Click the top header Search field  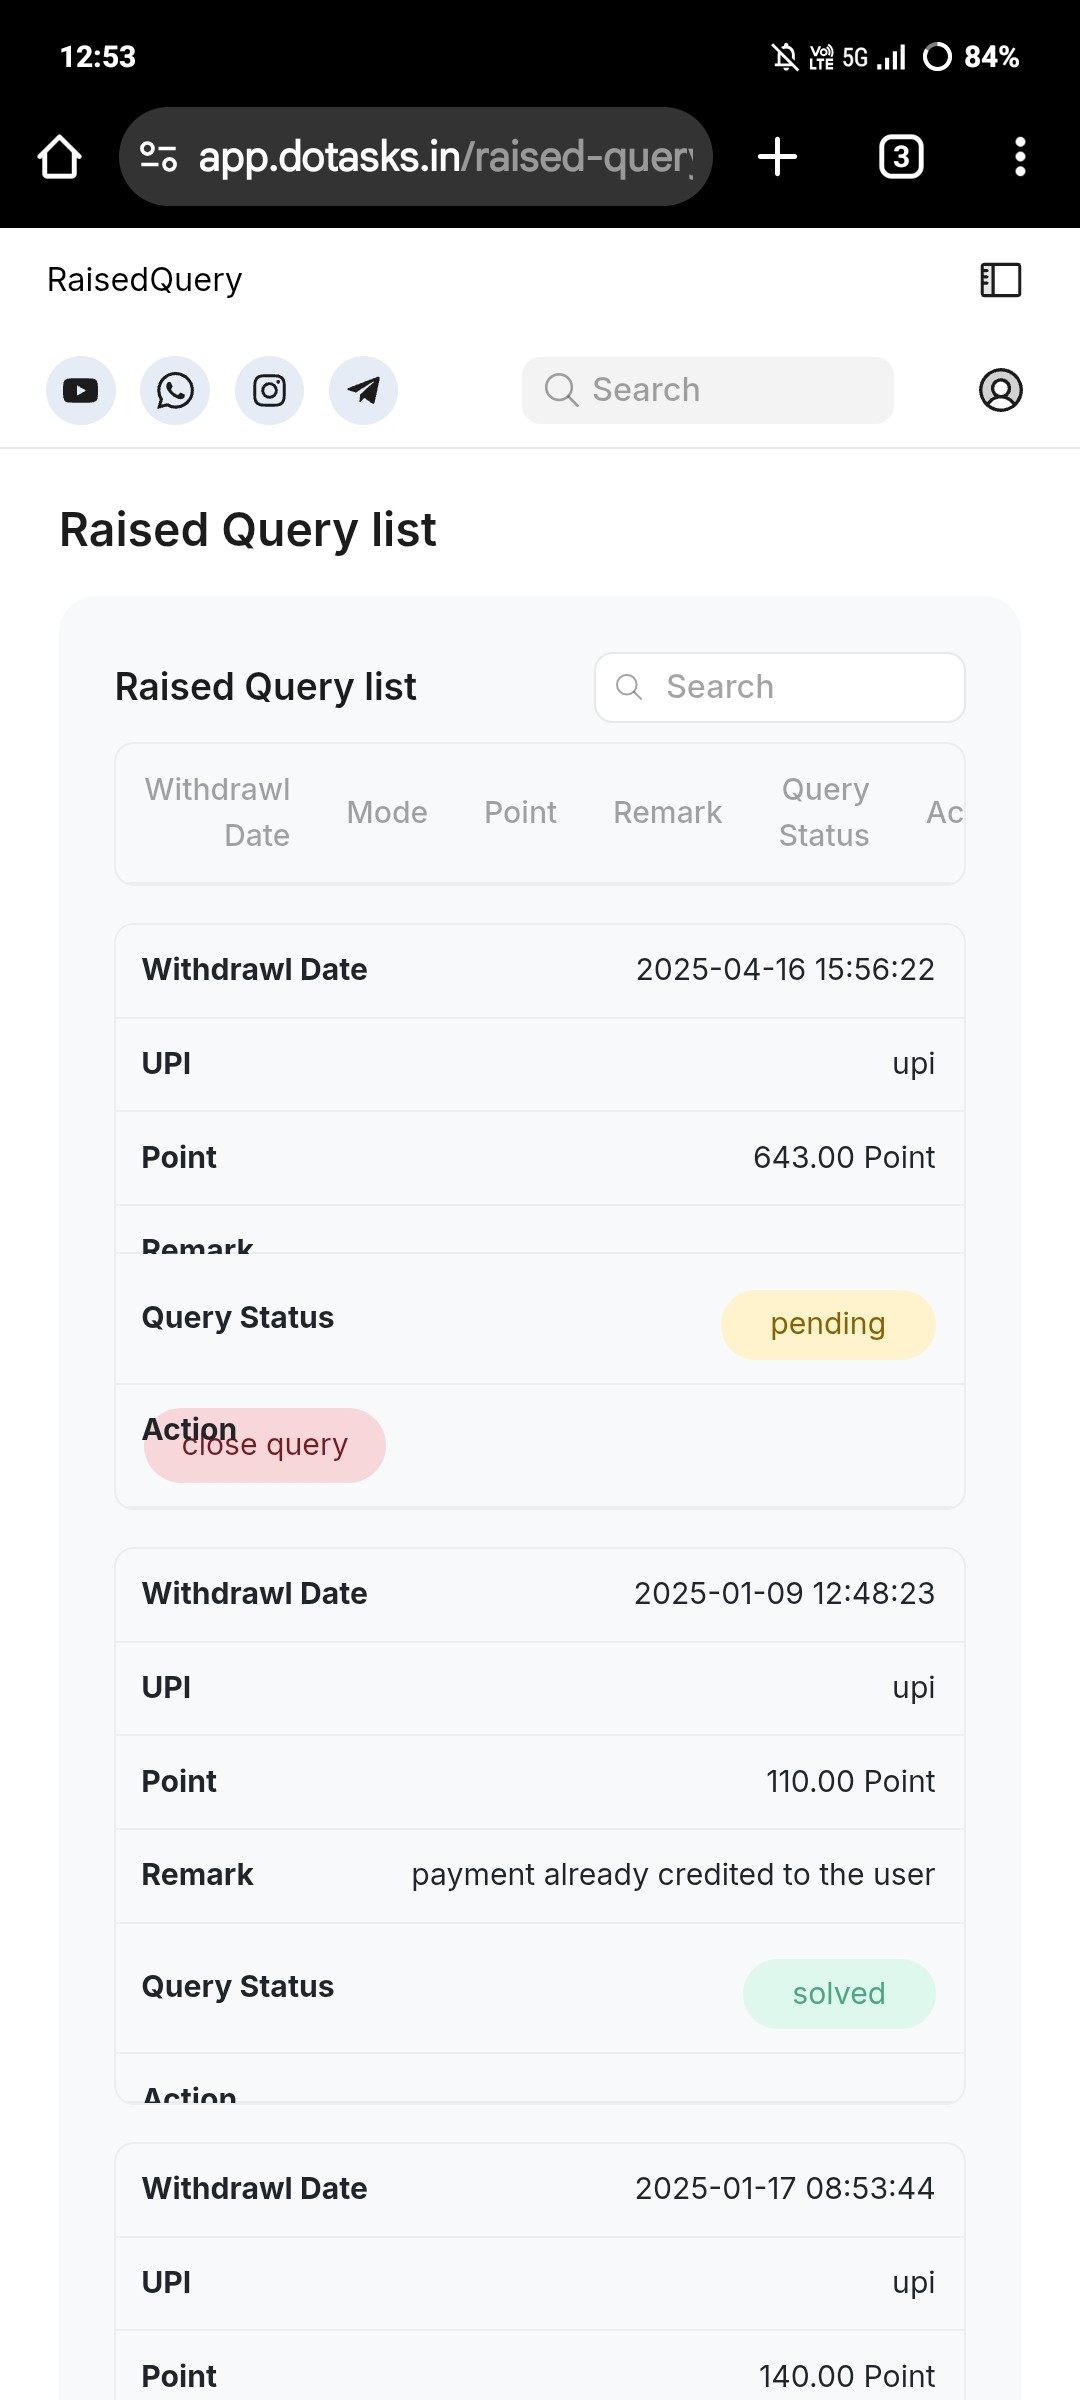click(x=708, y=390)
